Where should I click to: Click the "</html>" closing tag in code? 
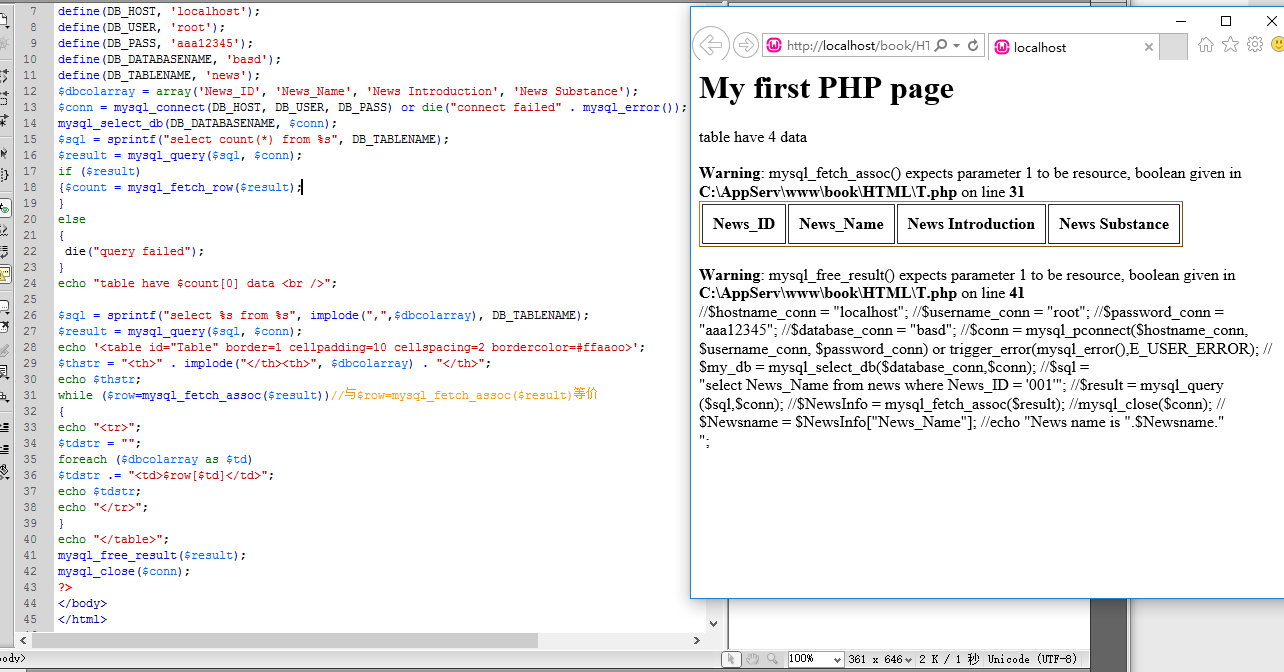(82, 619)
